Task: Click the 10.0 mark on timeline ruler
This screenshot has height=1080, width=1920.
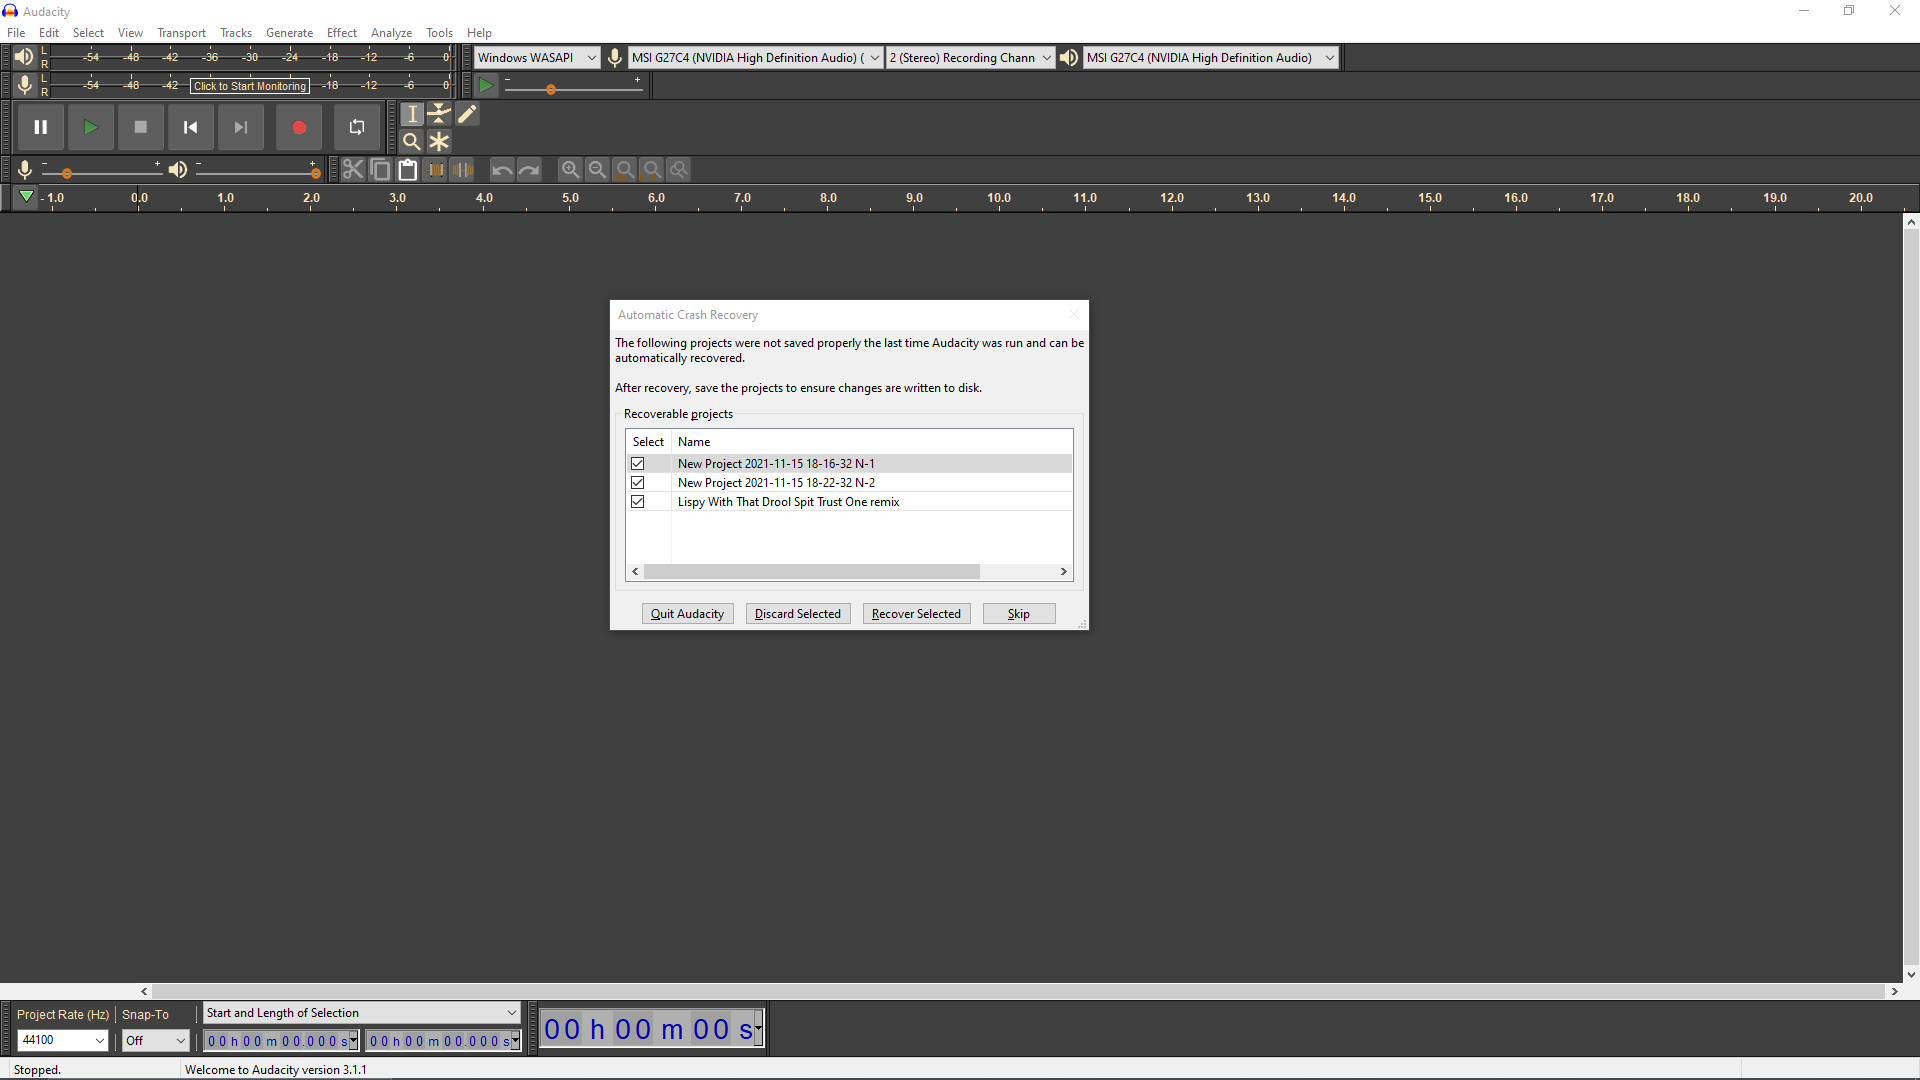Action: pyautogui.click(x=999, y=198)
